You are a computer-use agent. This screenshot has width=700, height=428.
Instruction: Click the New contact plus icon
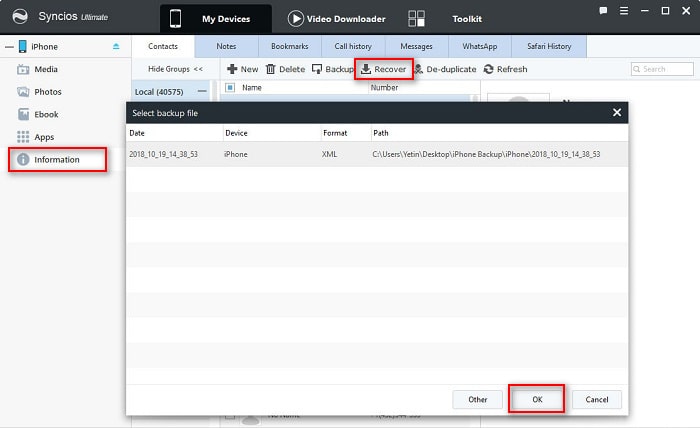click(232, 69)
